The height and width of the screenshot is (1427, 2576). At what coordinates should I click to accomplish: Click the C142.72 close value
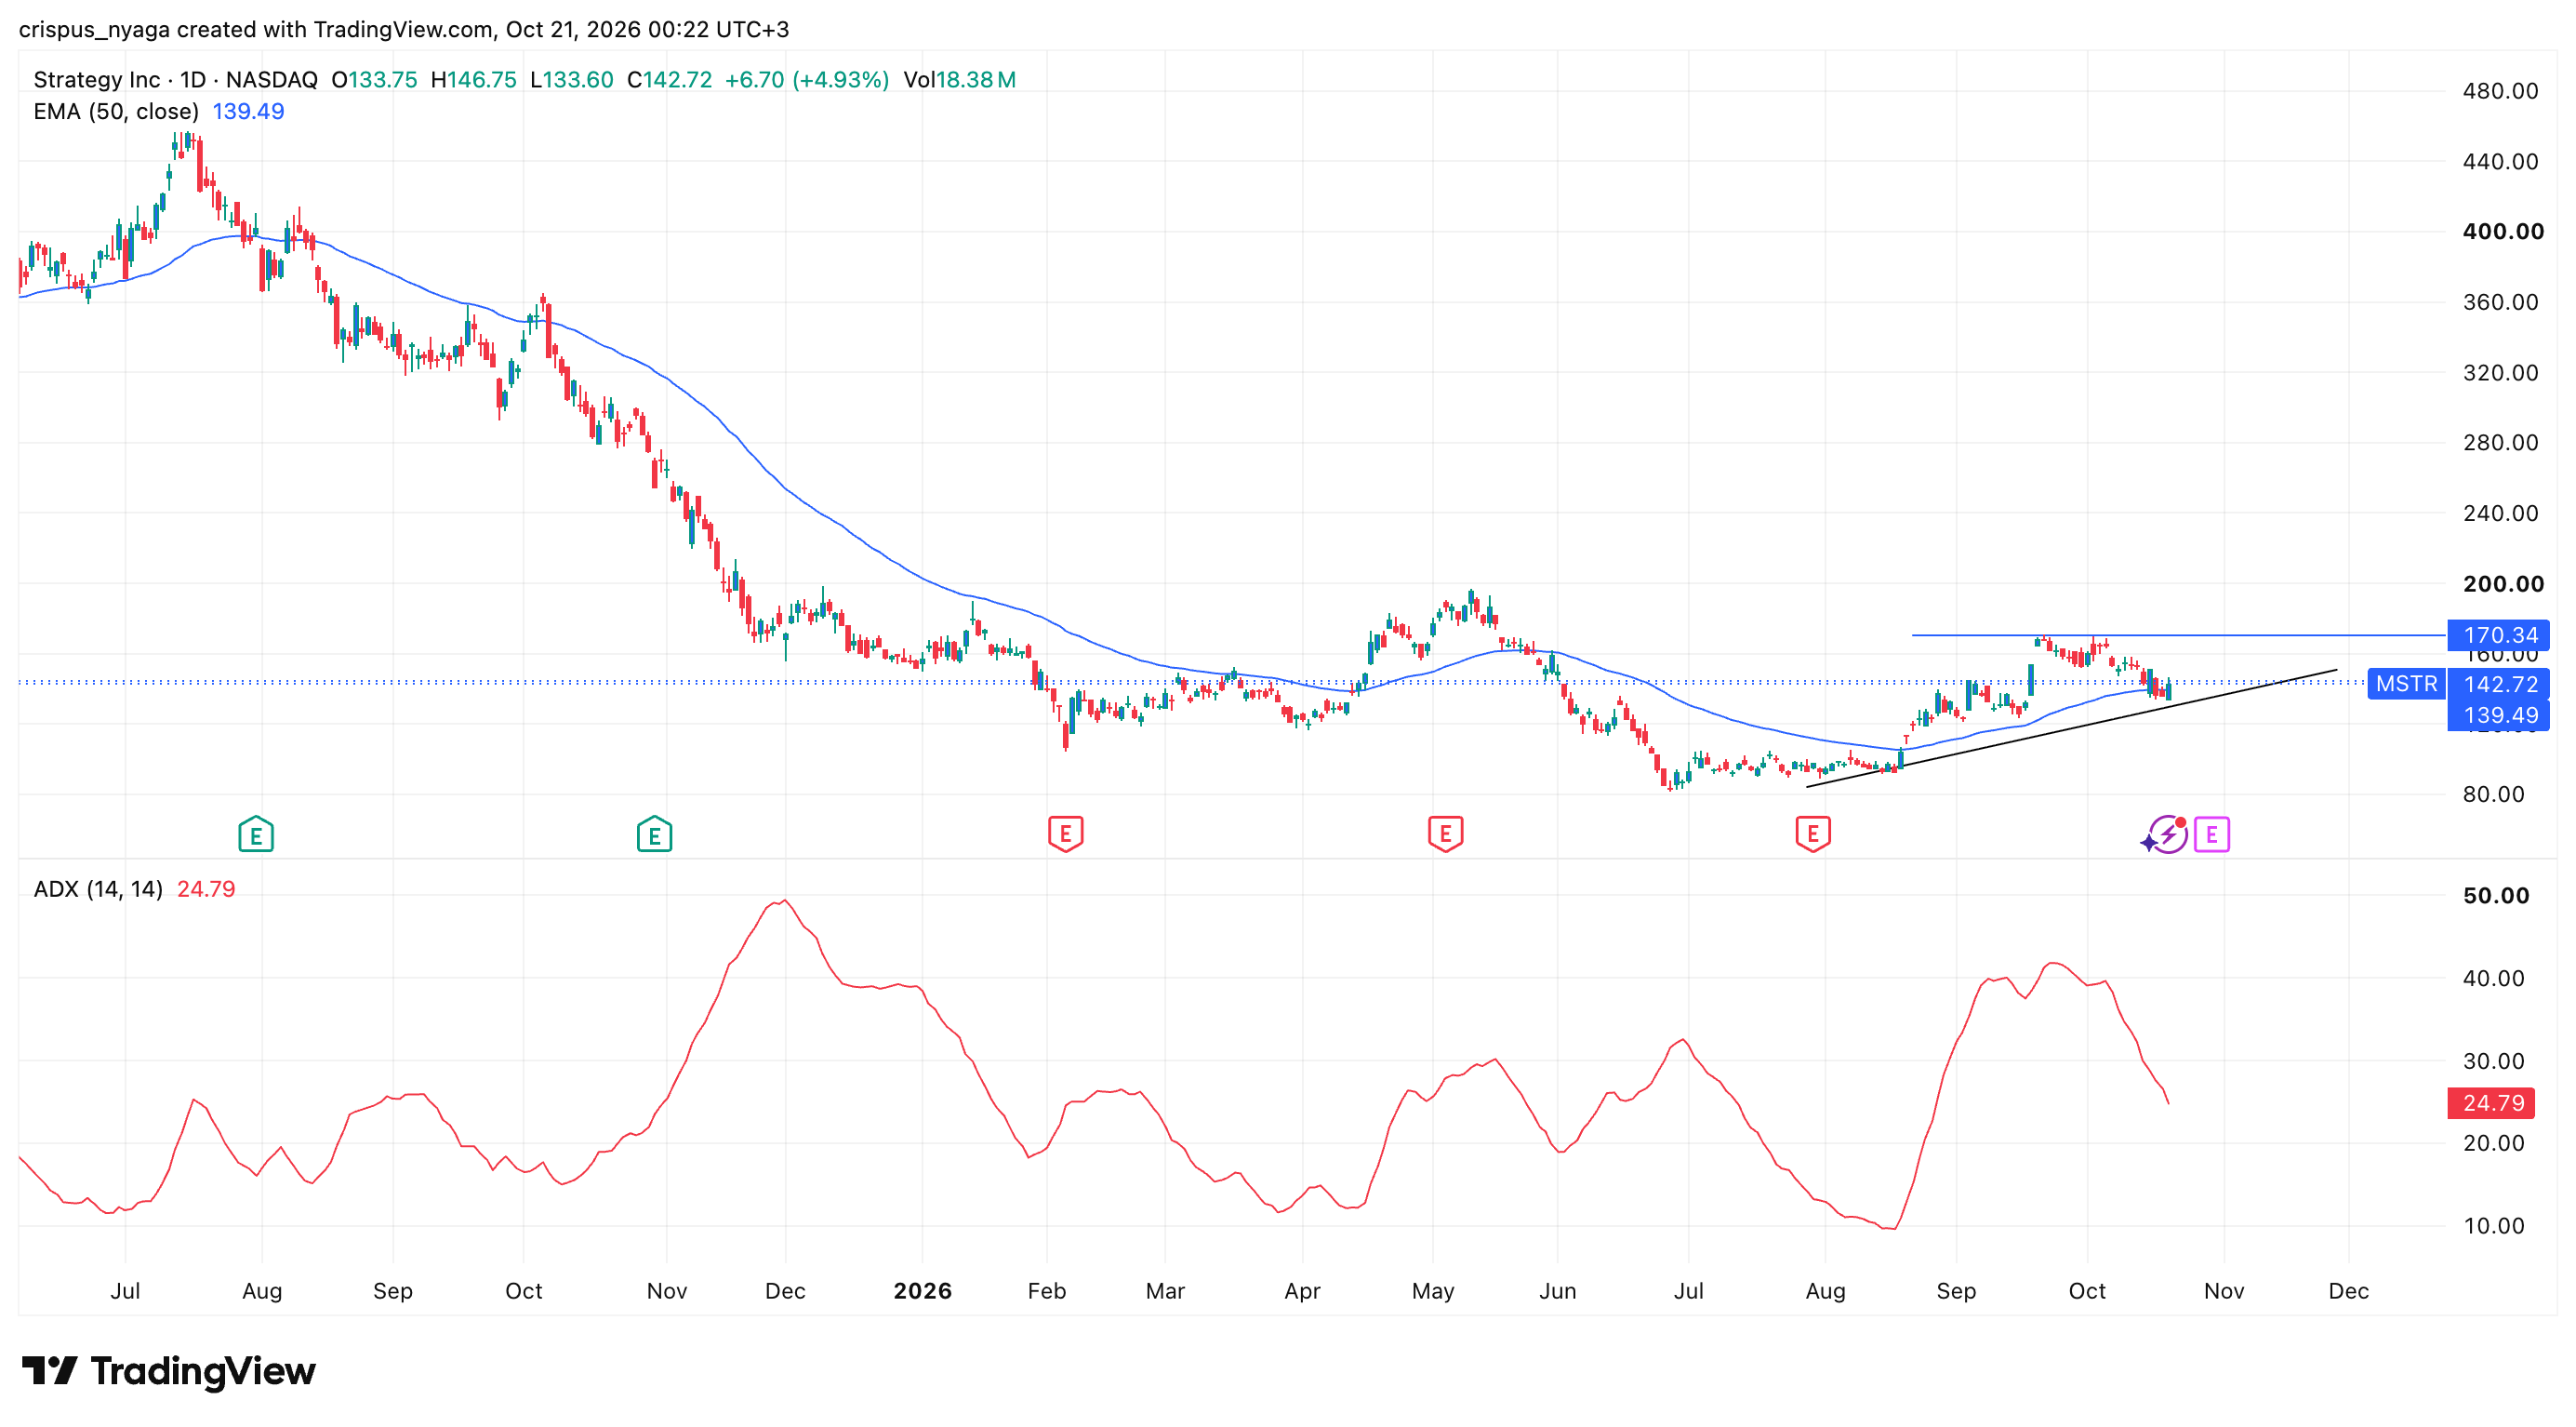tap(669, 80)
